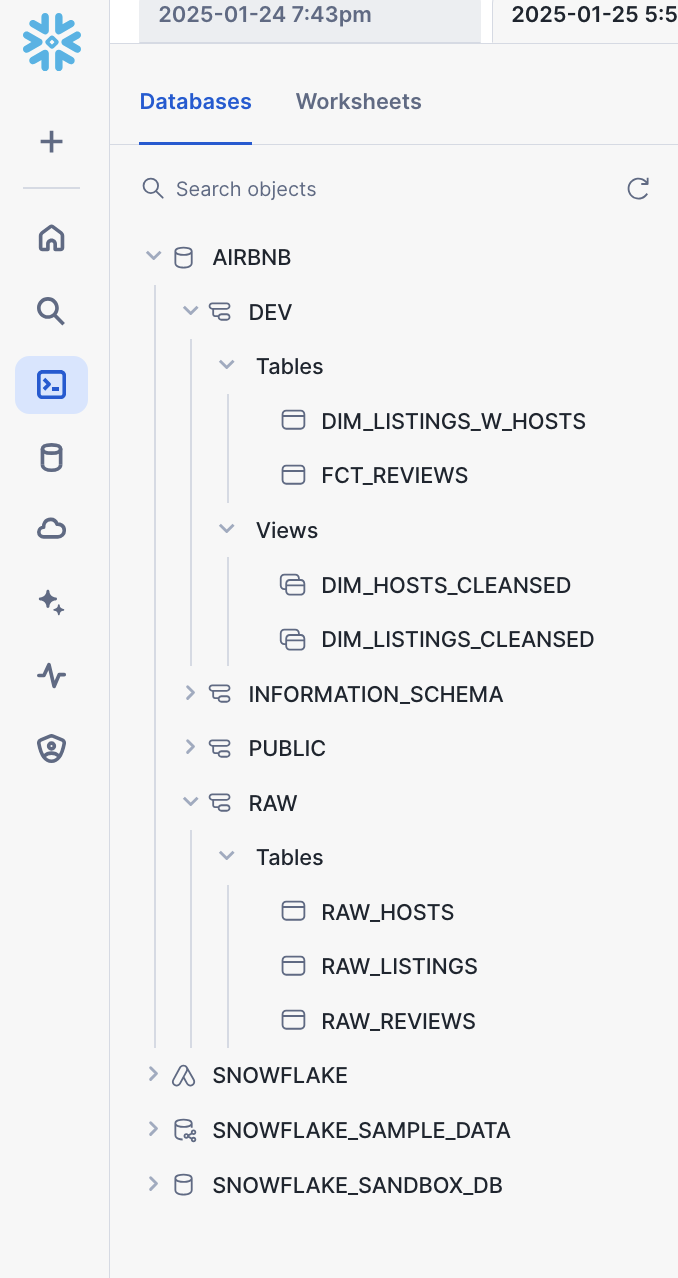Collapse the AIRBNB database tree

tap(153, 257)
